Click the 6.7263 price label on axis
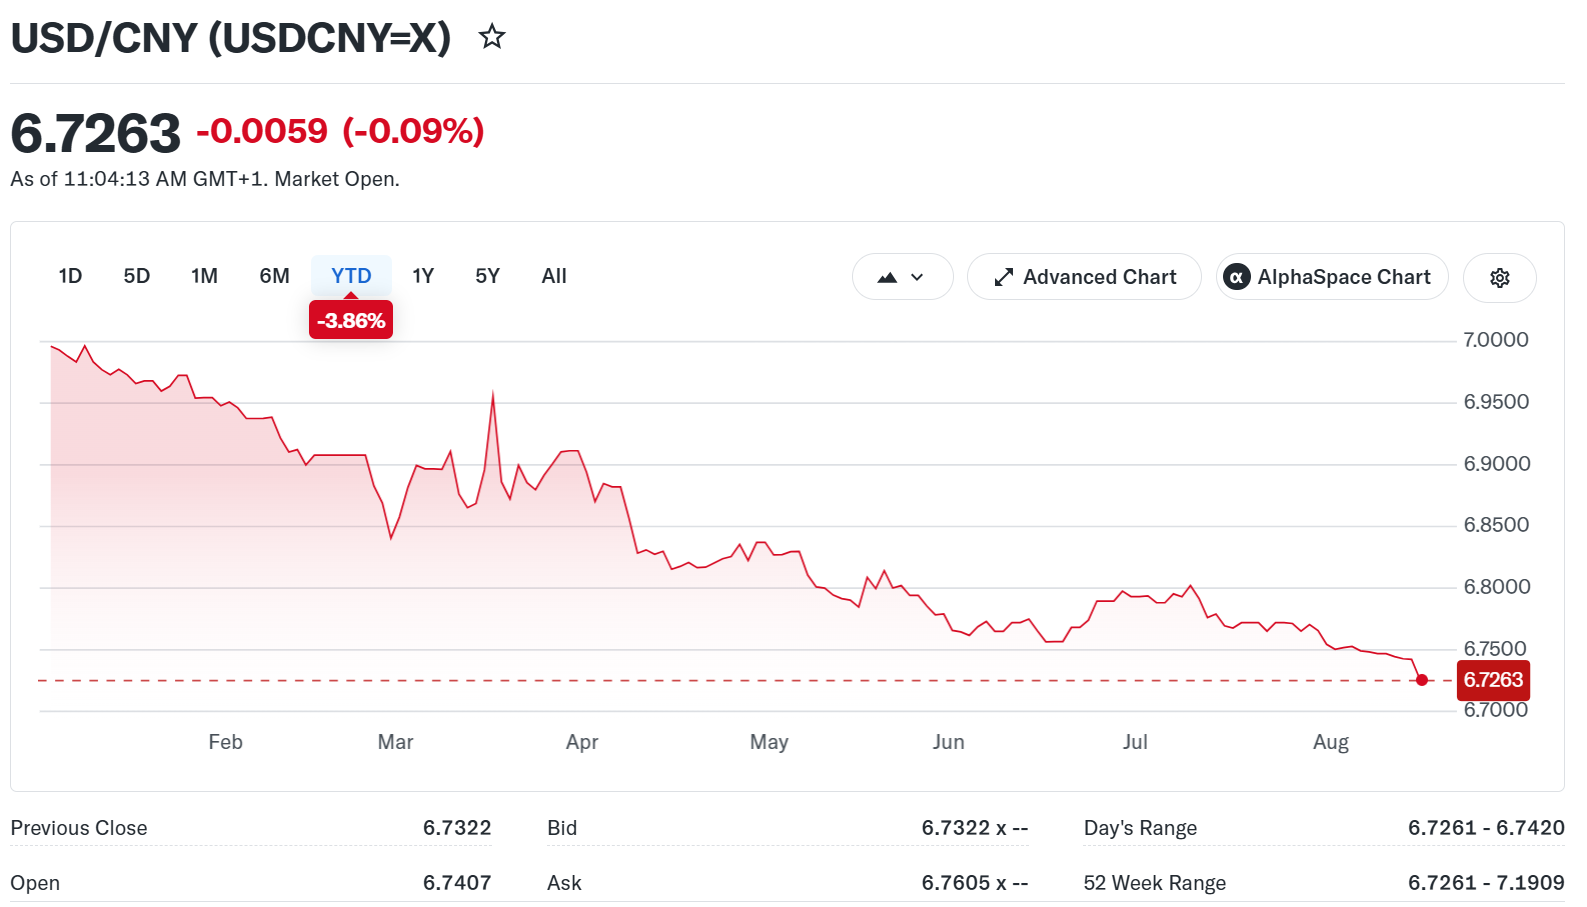Image resolution: width=1587 pixels, height=907 pixels. coord(1493,680)
